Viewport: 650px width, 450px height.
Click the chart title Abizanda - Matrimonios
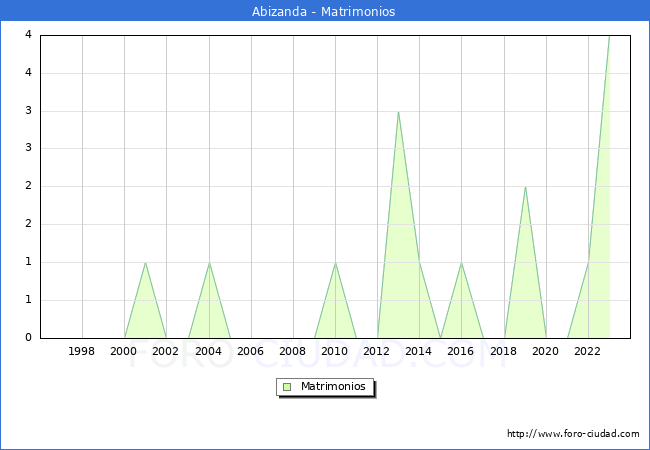pos(324,12)
